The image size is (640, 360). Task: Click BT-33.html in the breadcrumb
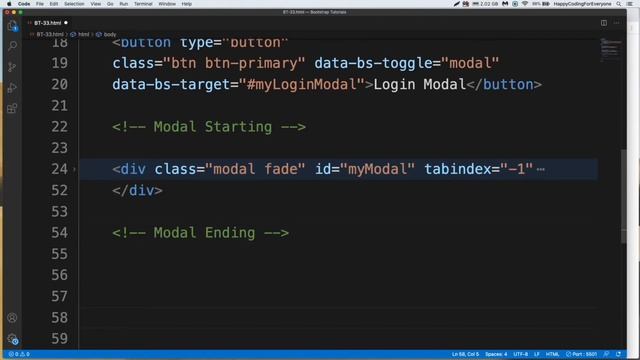click(50, 34)
